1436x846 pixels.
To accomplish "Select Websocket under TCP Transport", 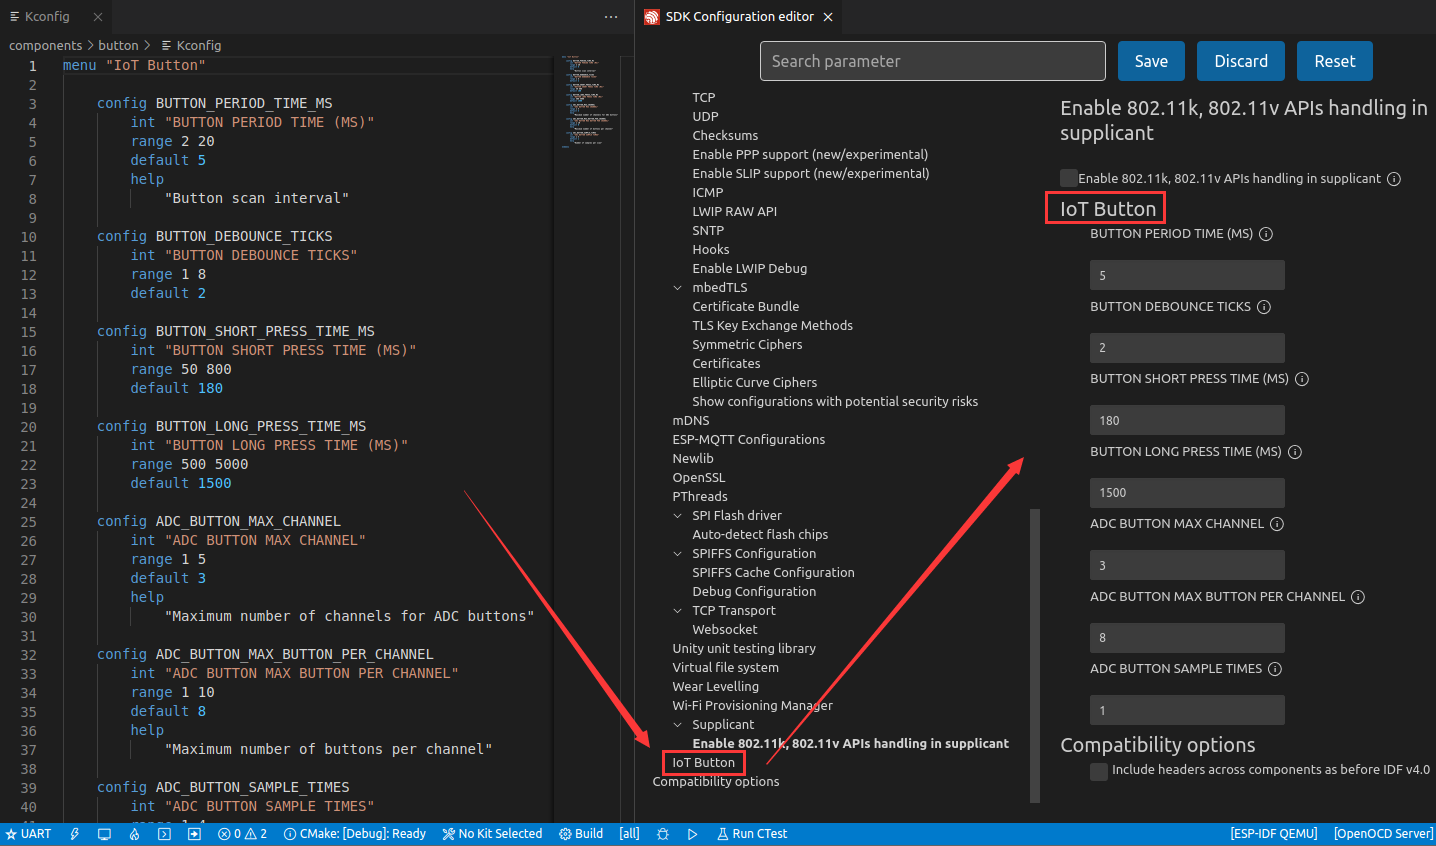I will point(725,630).
